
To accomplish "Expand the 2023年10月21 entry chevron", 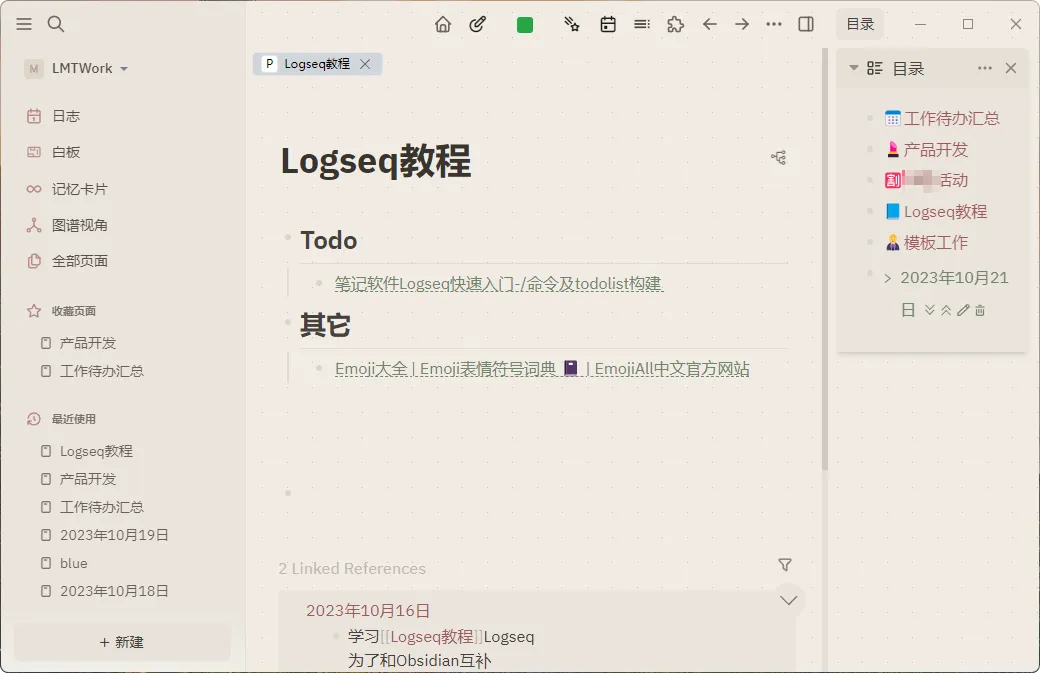I will 887,278.
